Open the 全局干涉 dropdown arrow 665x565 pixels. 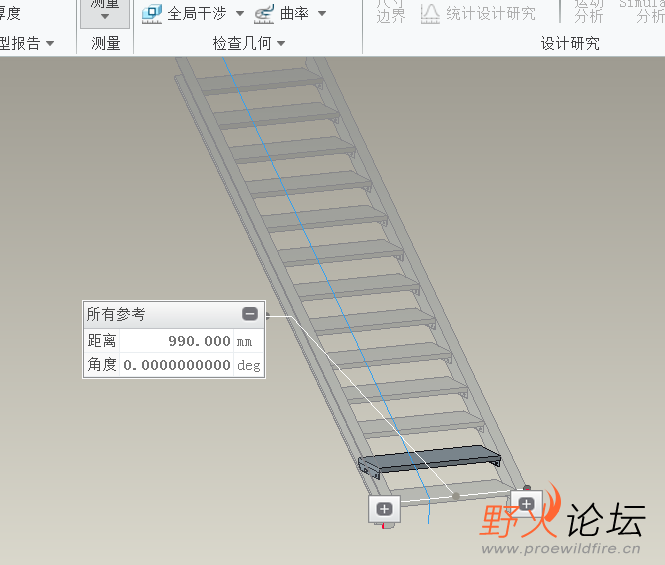click(240, 14)
